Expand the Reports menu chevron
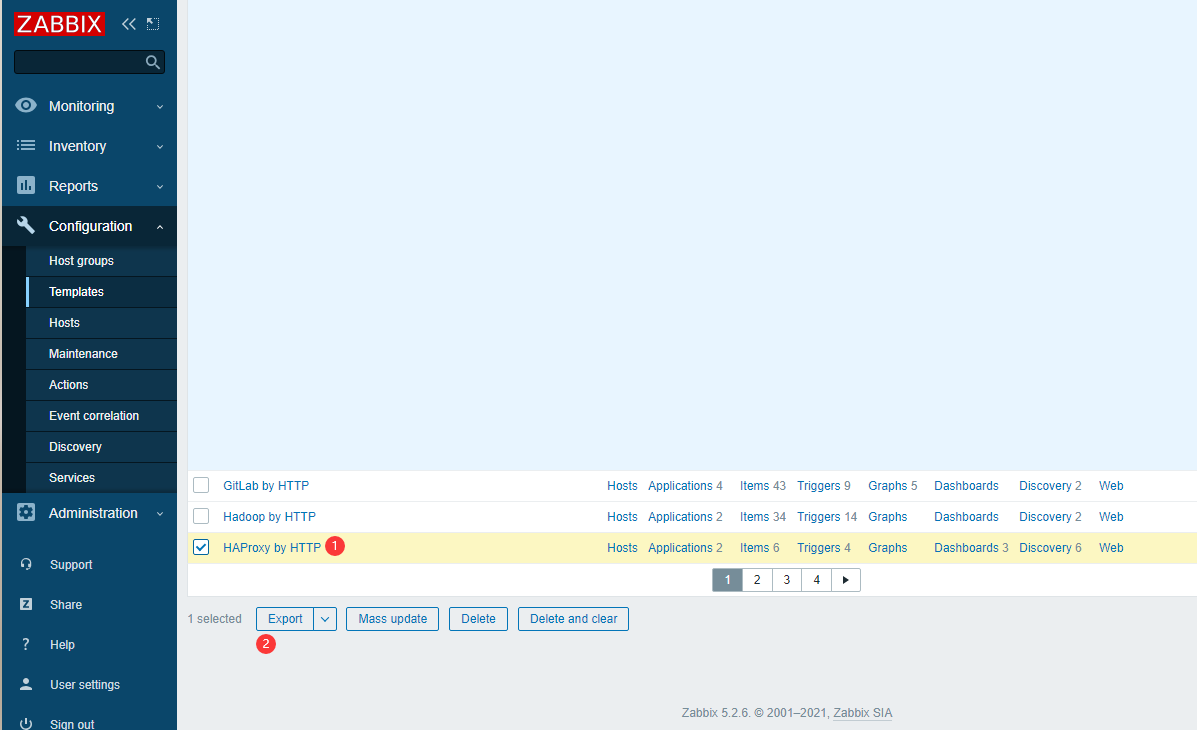1197x730 pixels. 160,186
